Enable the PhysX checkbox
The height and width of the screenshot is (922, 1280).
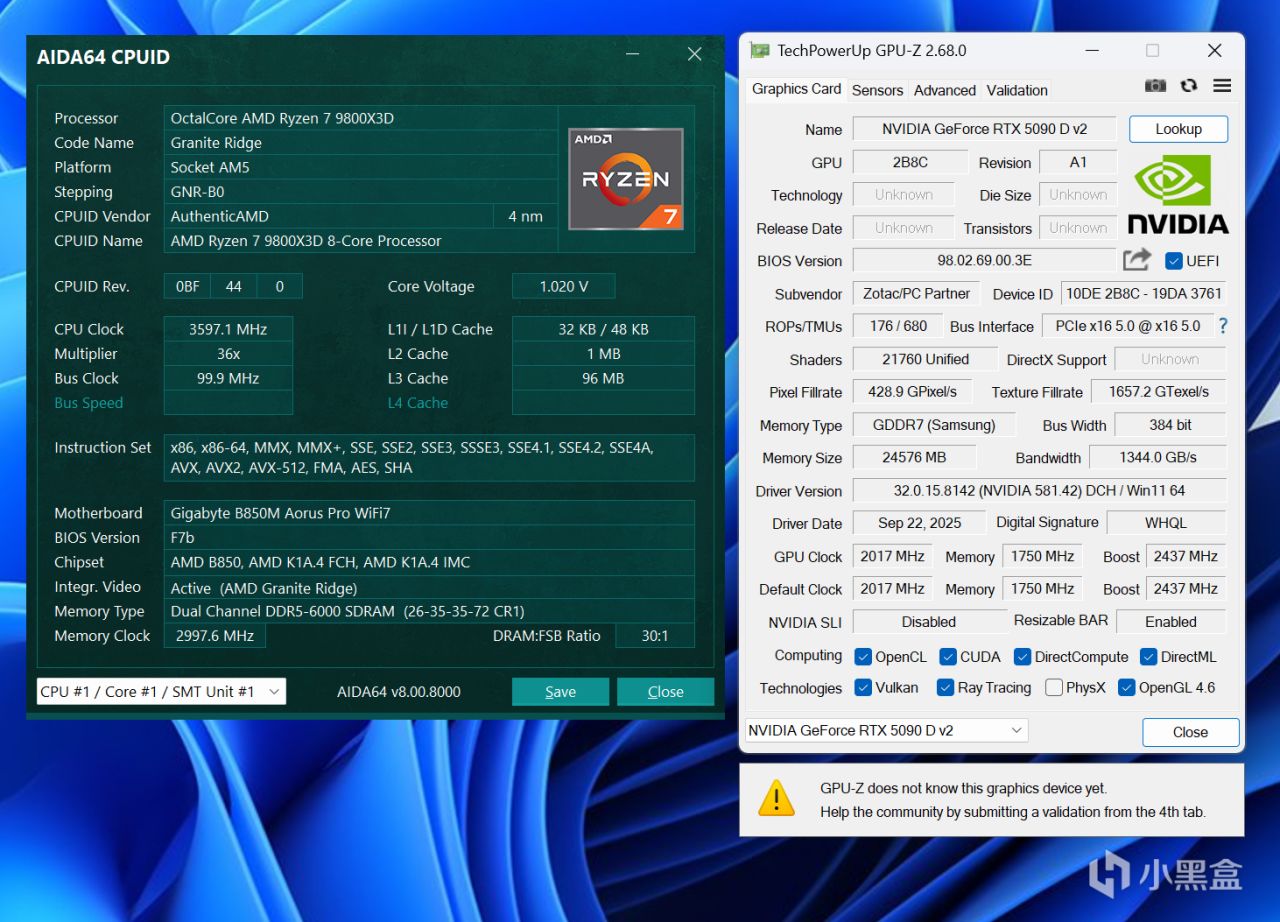[x=1053, y=688]
